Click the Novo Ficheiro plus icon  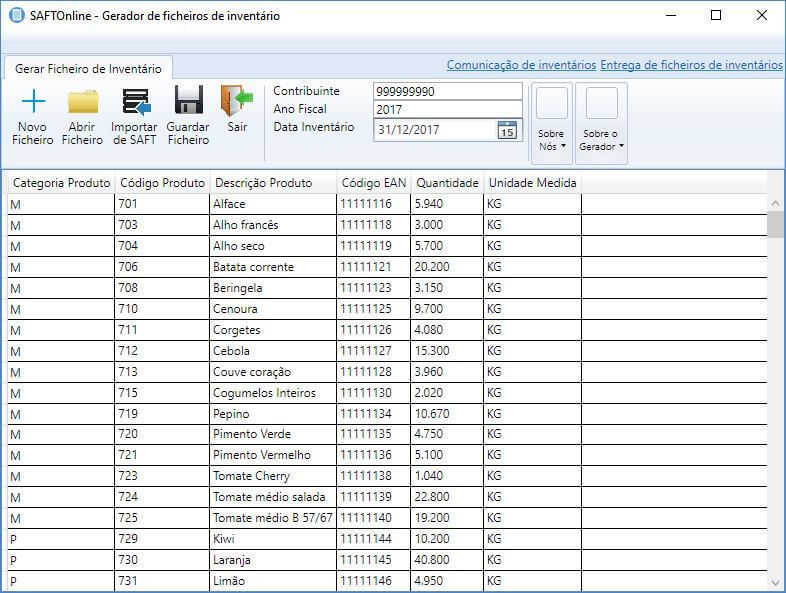pos(34,102)
